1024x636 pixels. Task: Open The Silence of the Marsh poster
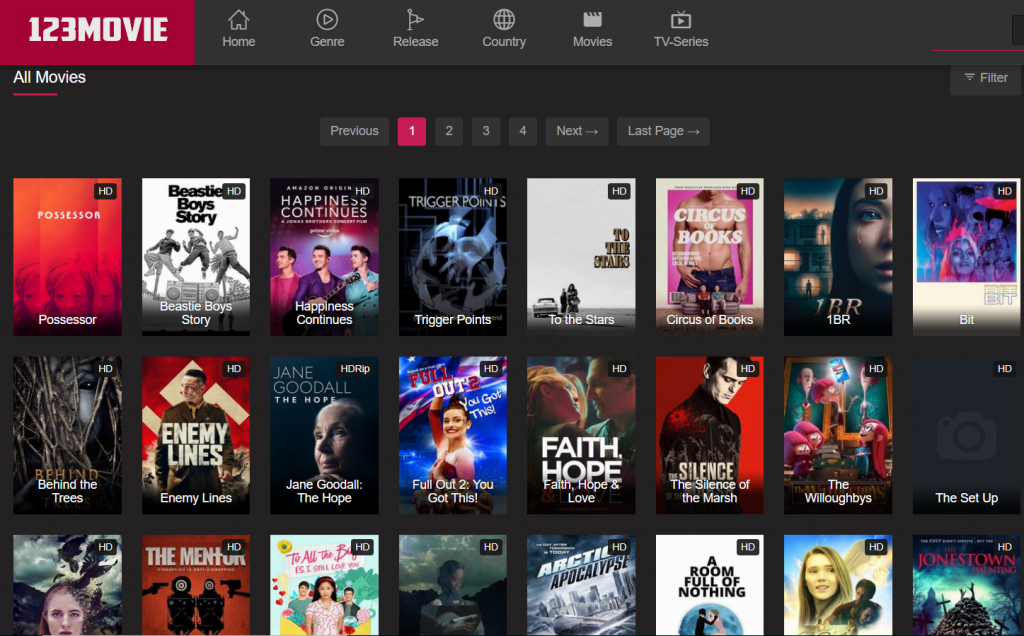pyautogui.click(x=710, y=435)
